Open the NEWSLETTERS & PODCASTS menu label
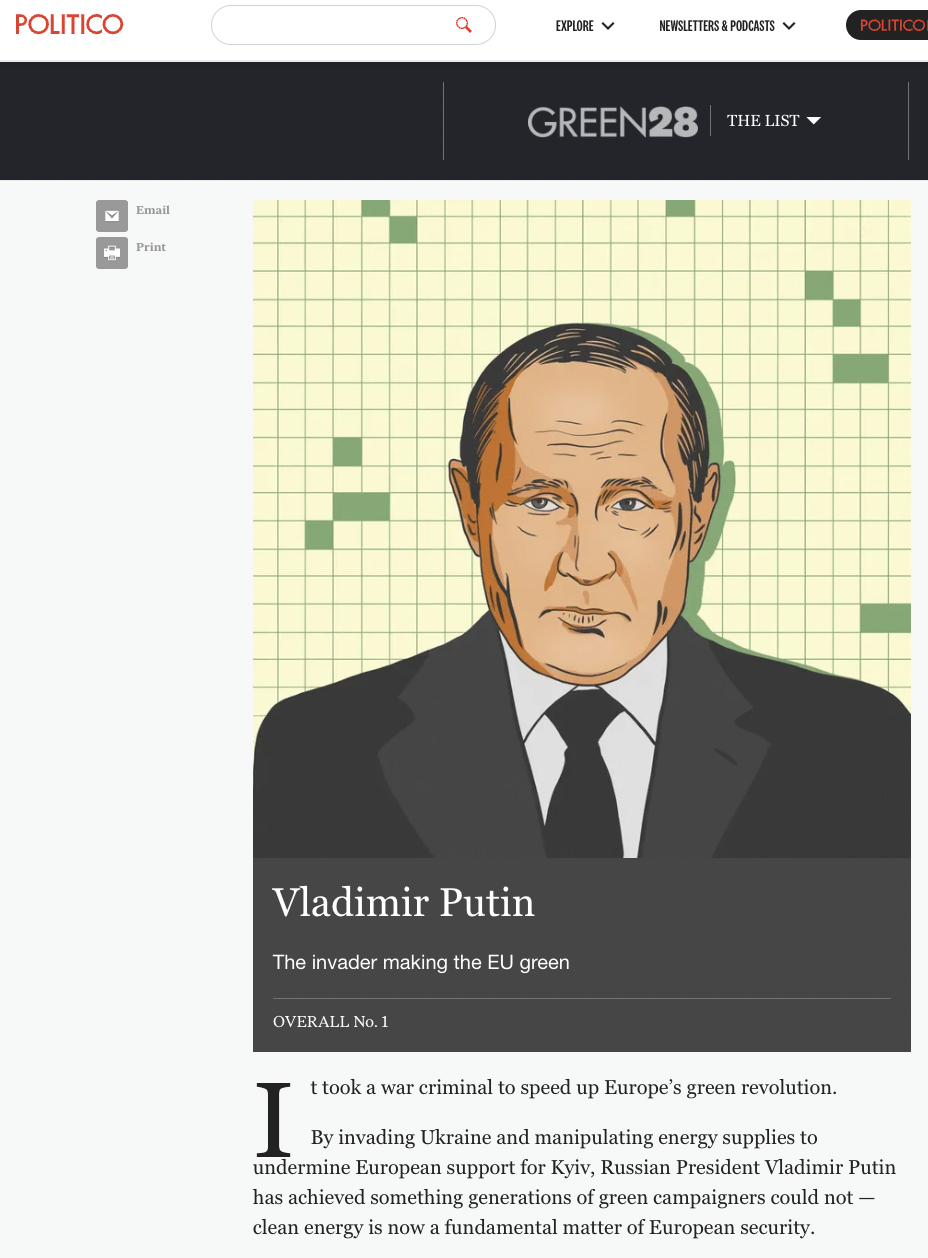 (x=716, y=26)
